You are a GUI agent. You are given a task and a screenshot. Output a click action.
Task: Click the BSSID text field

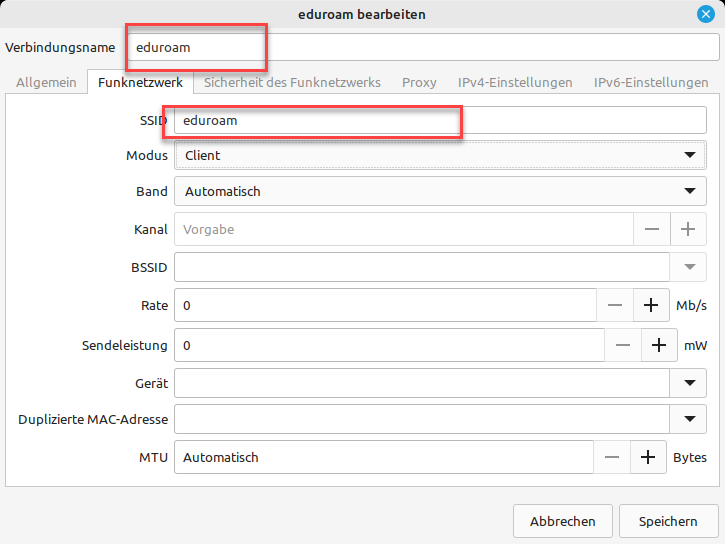422,267
